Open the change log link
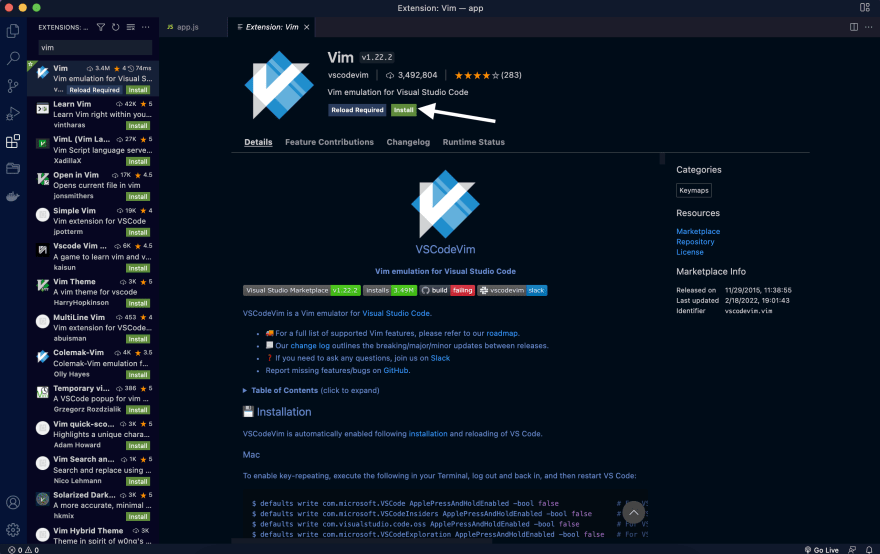This screenshot has width=880, height=554. pyautogui.click(x=310, y=346)
